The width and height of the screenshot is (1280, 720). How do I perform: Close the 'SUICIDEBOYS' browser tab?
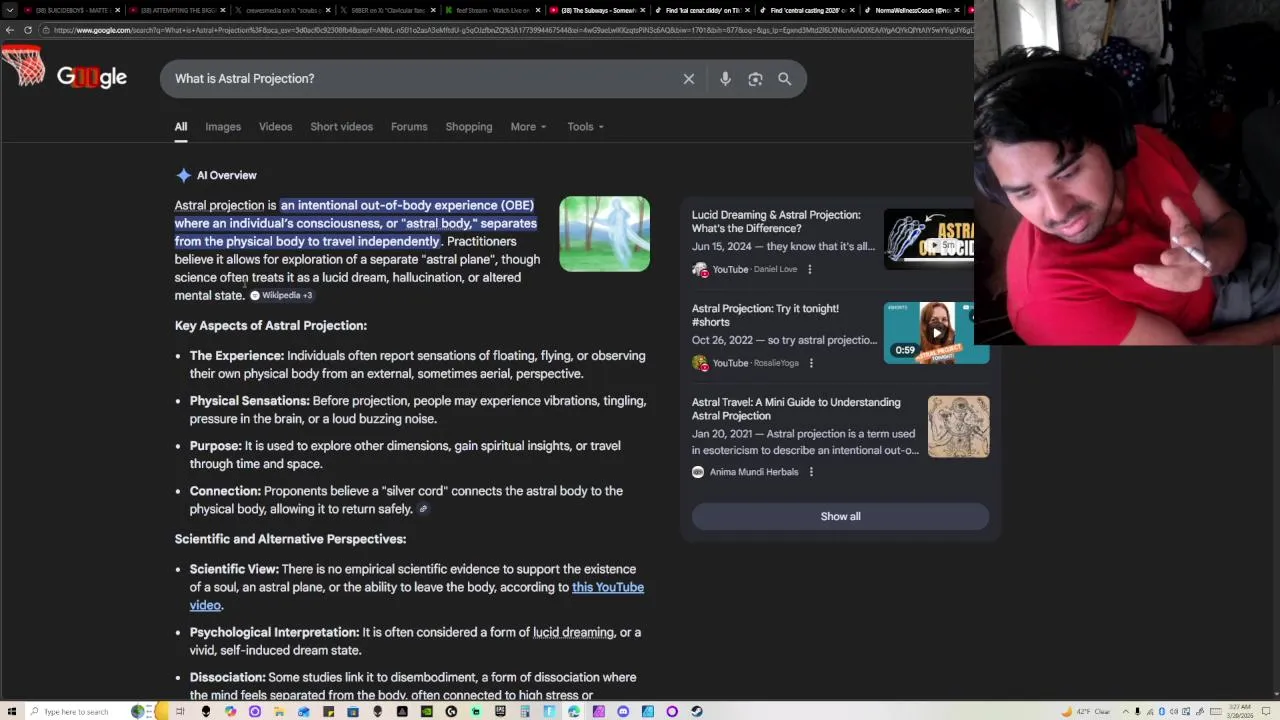tap(117, 10)
